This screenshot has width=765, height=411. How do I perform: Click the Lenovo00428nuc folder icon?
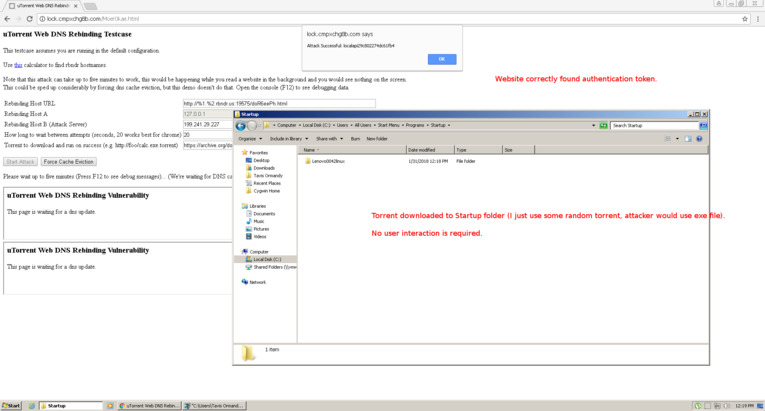click(x=308, y=161)
